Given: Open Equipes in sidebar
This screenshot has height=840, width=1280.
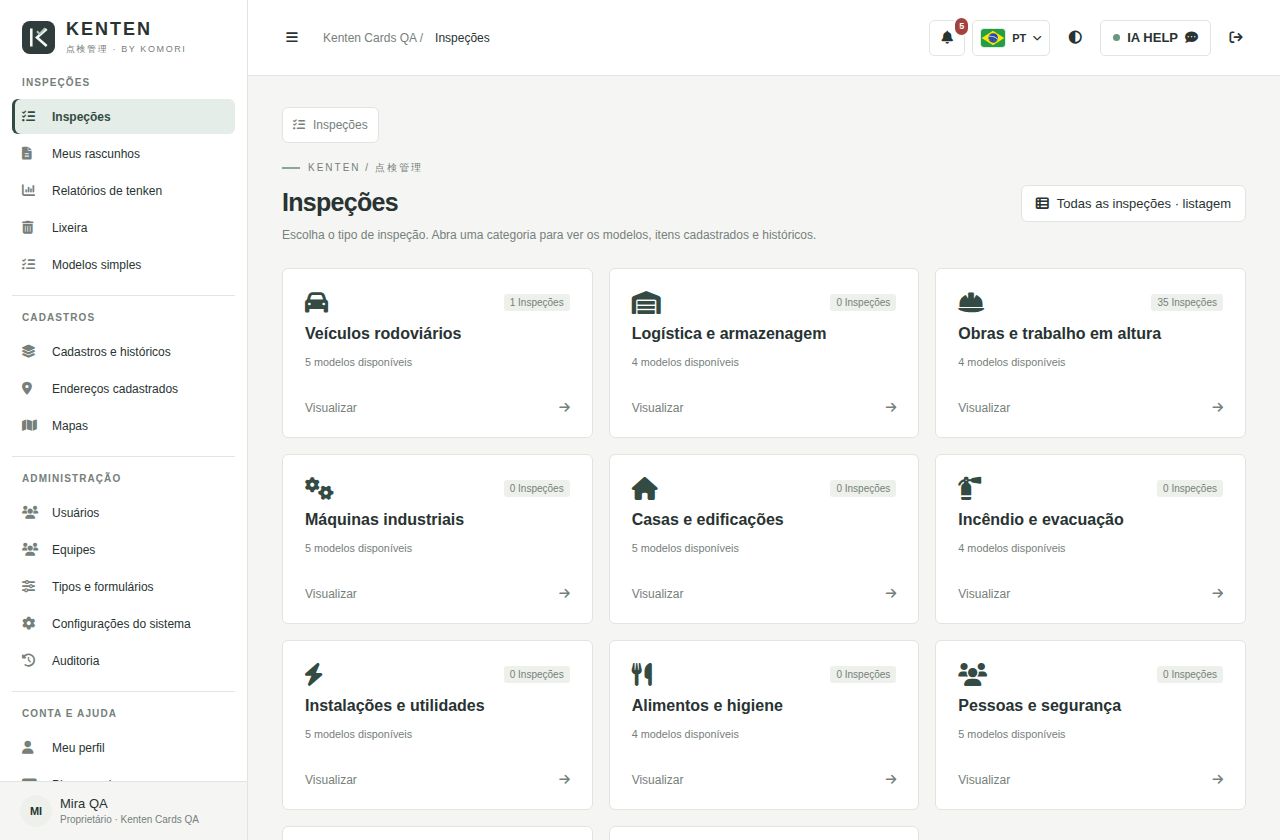Looking at the screenshot, I should (x=123, y=550).
